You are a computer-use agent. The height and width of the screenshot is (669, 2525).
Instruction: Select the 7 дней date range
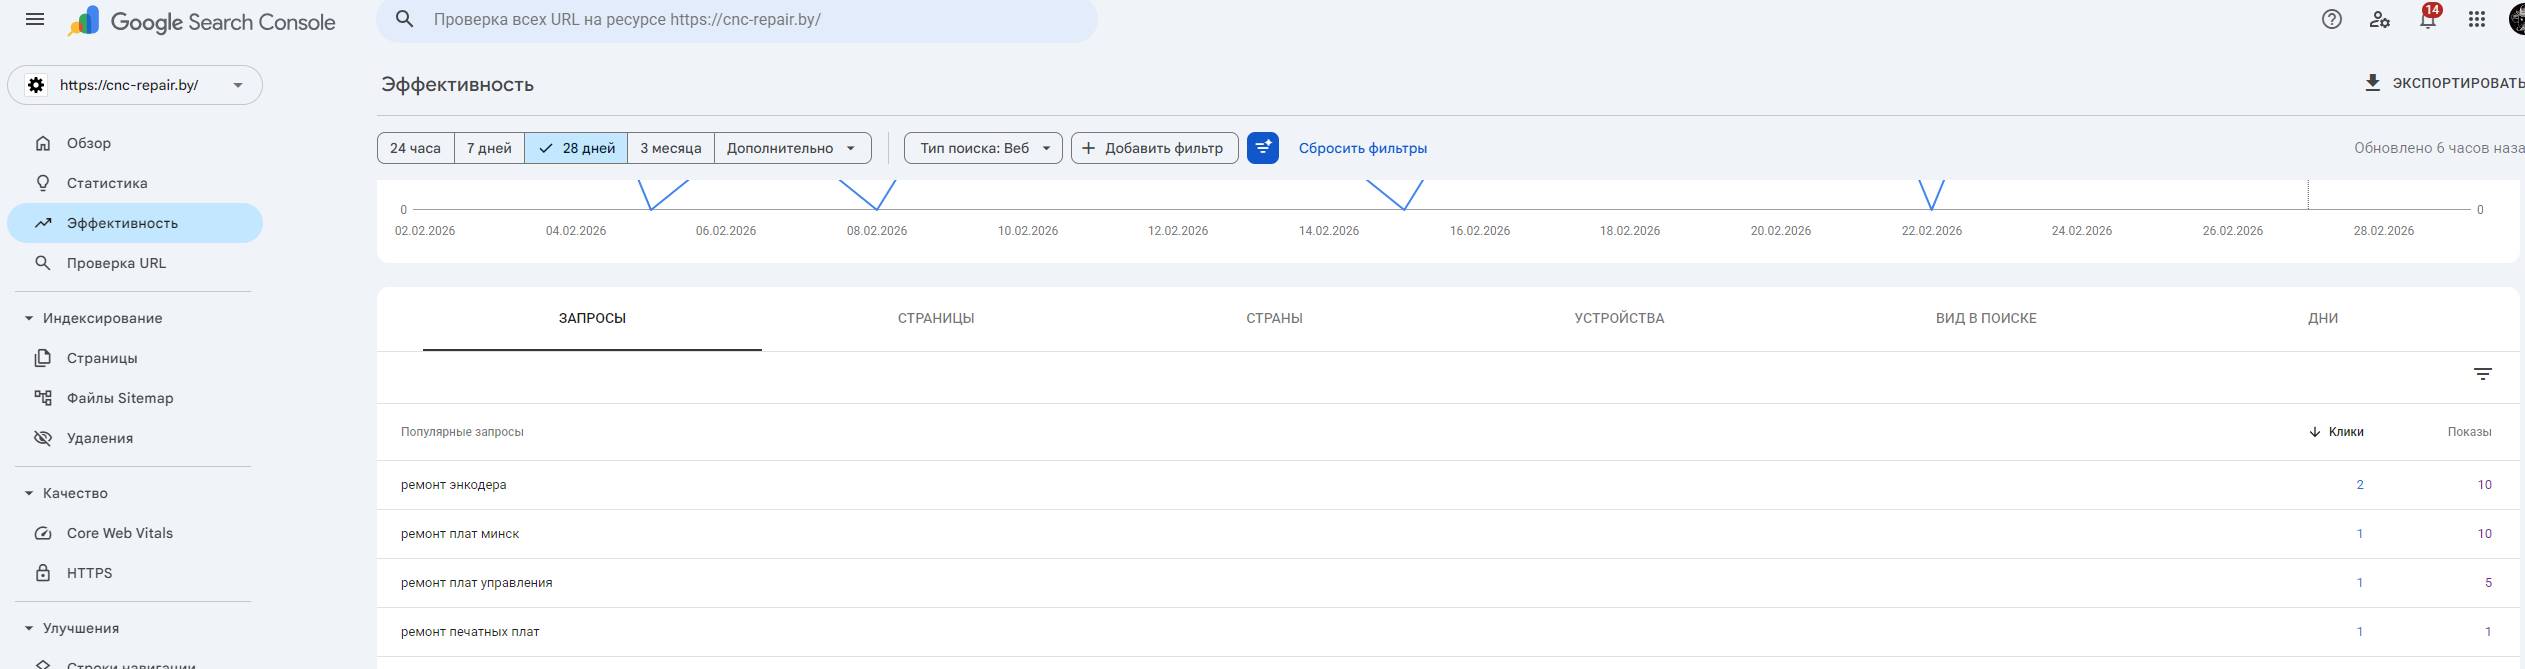coord(489,148)
